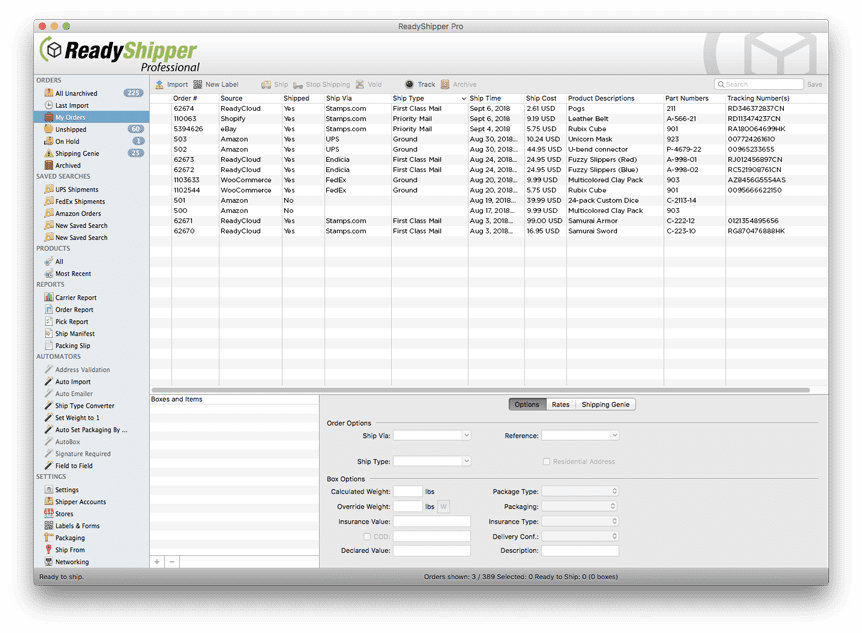Open Shipper Accounts icon

(48, 501)
